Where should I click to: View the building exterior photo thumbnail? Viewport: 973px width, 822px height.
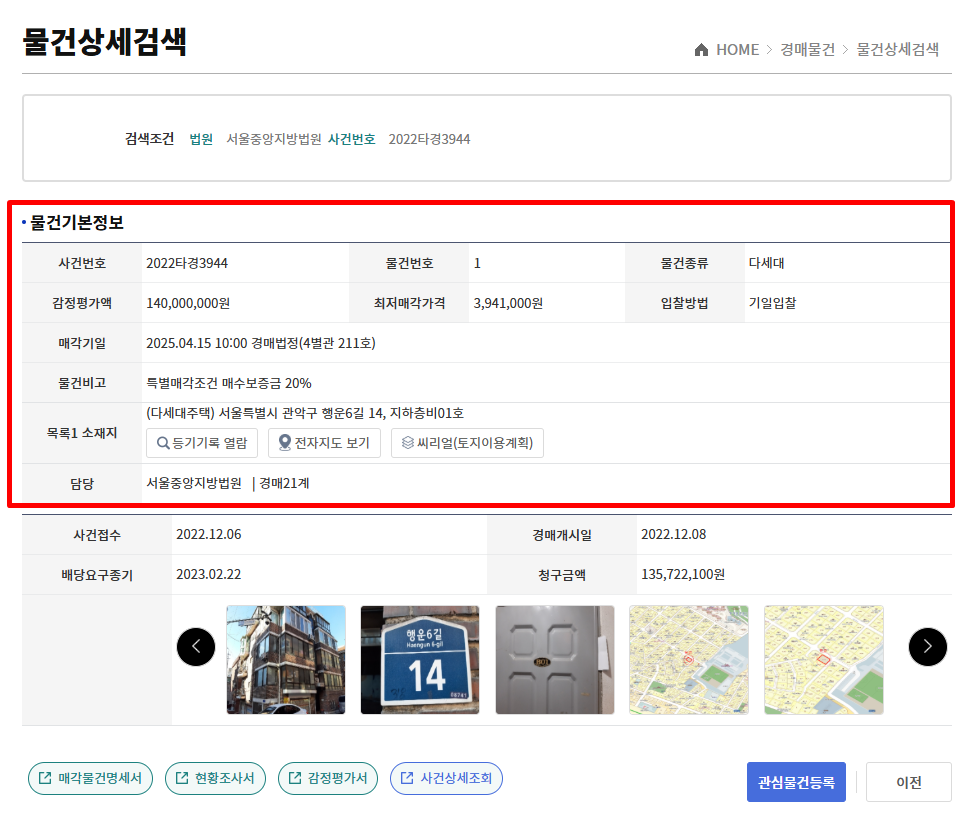click(285, 660)
